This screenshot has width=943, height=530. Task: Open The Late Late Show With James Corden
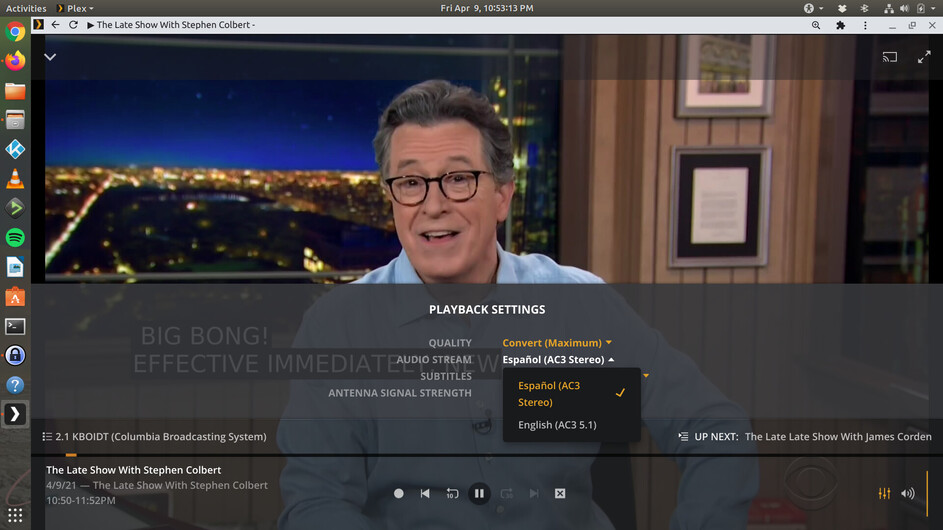click(x=838, y=437)
